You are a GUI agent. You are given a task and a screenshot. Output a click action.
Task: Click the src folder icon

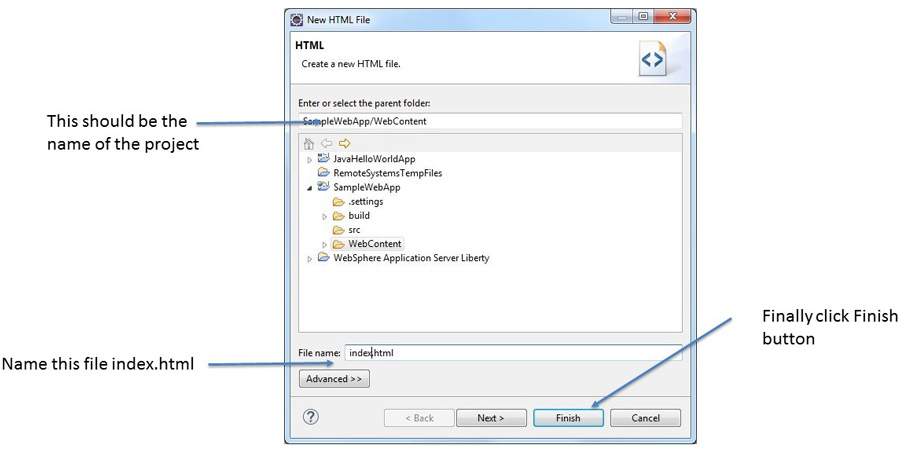(x=339, y=230)
